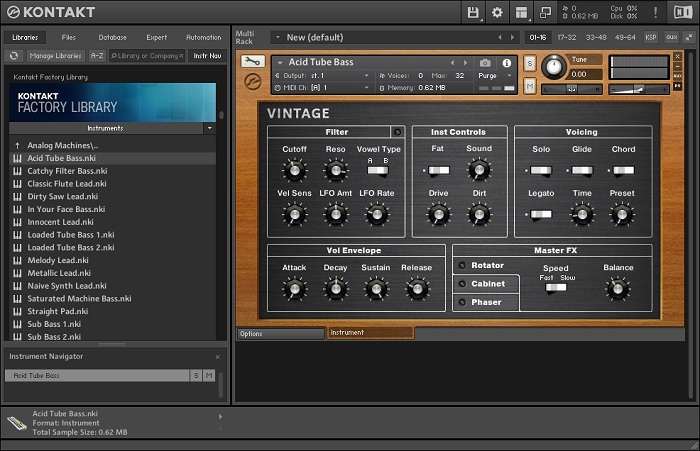Click the instrument volume slider
The image size is (700, 451).
pyautogui.click(x=638, y=90)
